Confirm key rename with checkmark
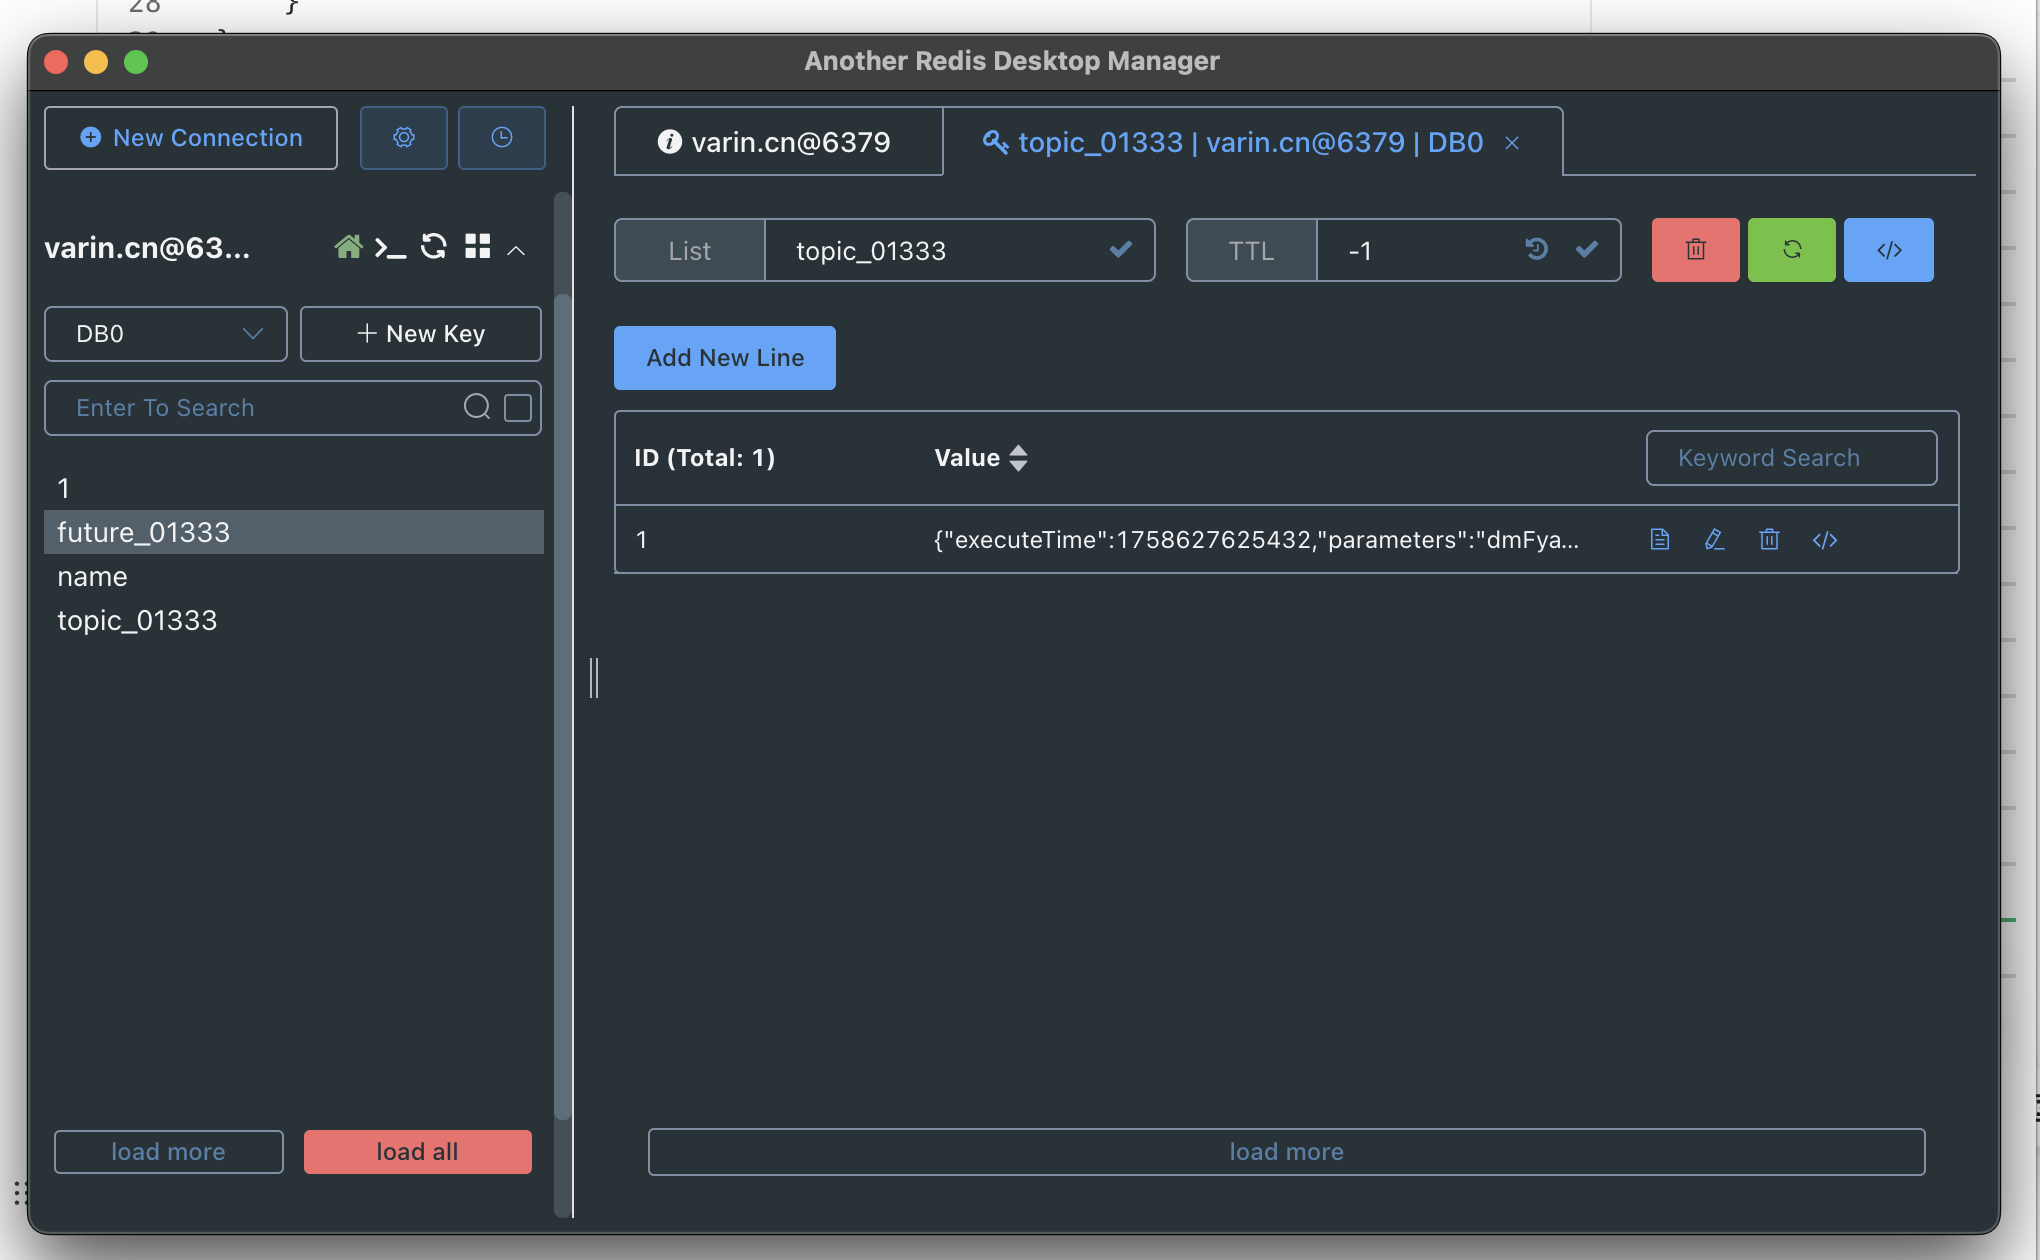The image size is (2040, 1260). click(x=1121, y=249)
